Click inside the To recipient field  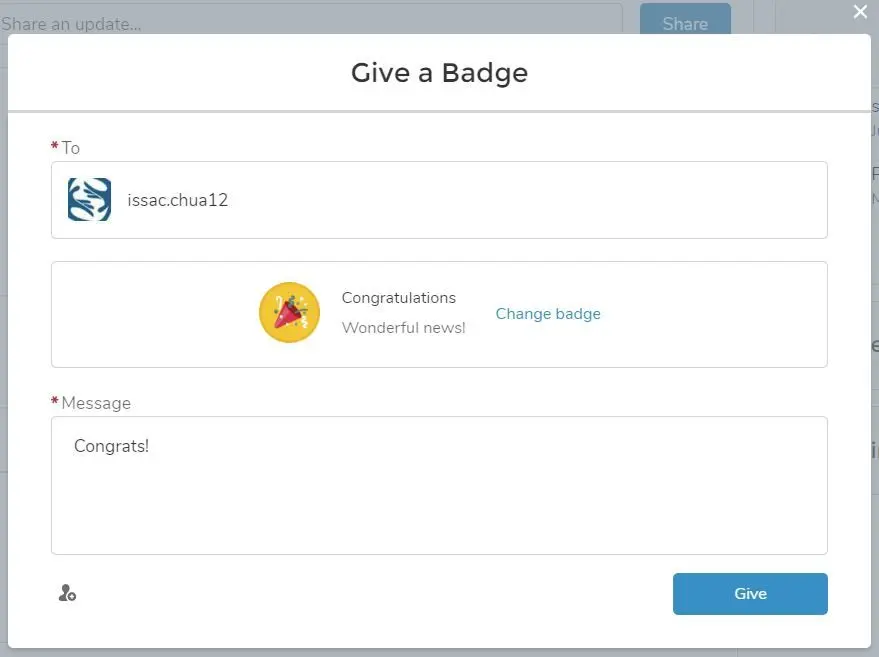(x=439, y=200)
